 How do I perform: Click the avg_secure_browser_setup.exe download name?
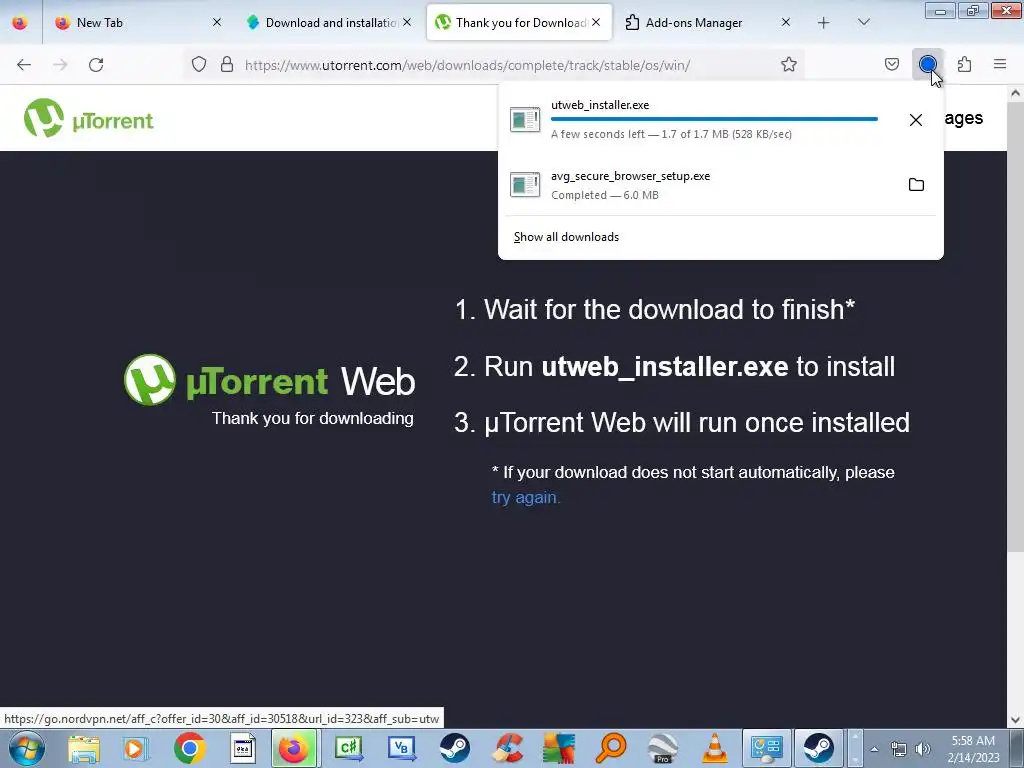pos(630,176)
